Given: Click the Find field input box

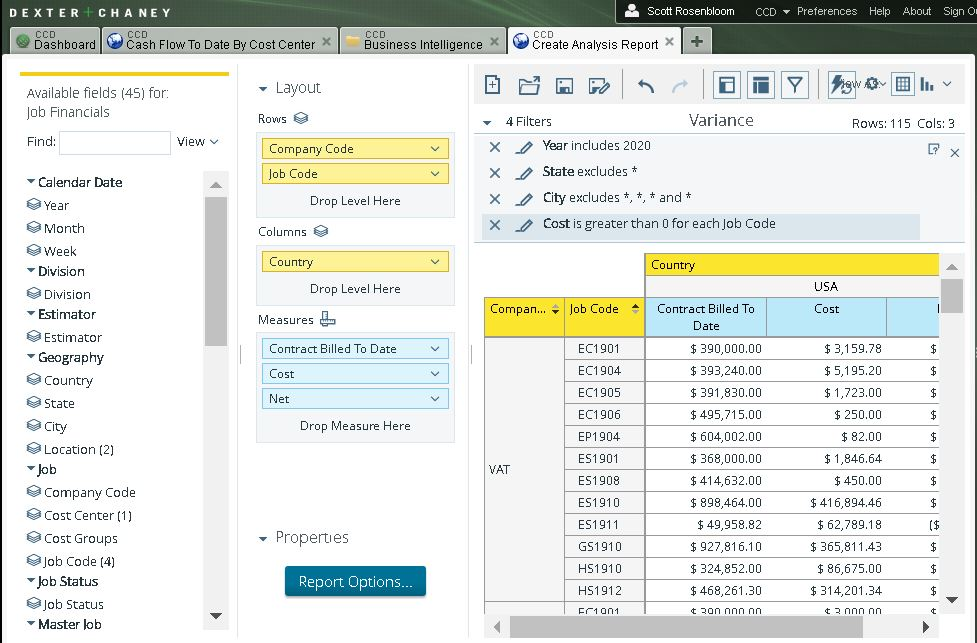Looking at the screenshot, I should click(115, 143).
